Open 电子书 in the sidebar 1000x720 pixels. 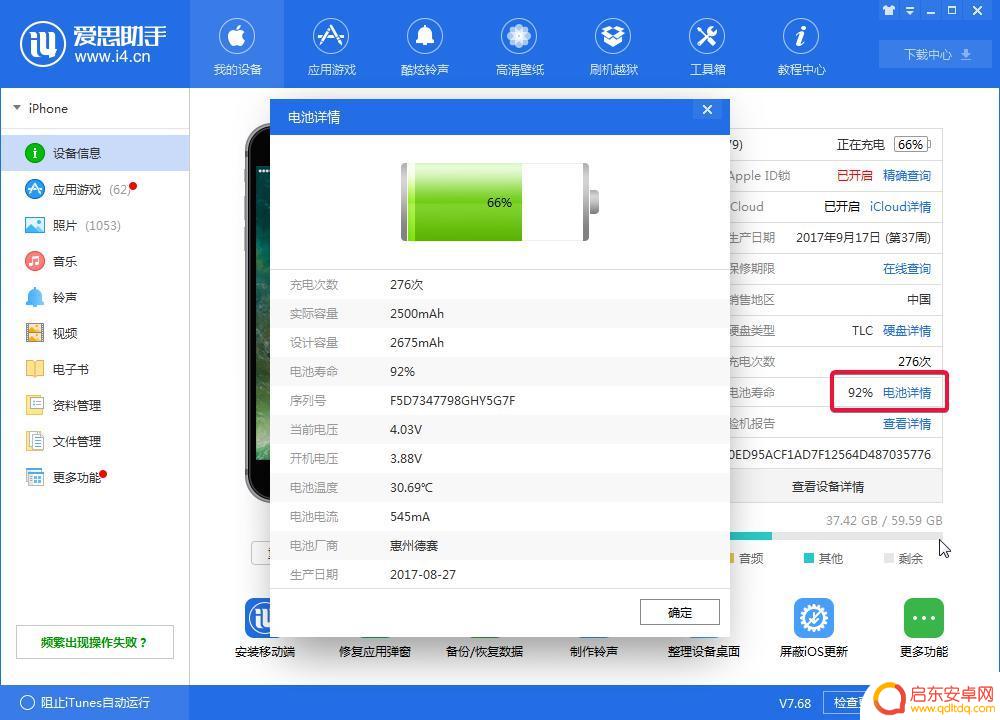pos(95,369)
